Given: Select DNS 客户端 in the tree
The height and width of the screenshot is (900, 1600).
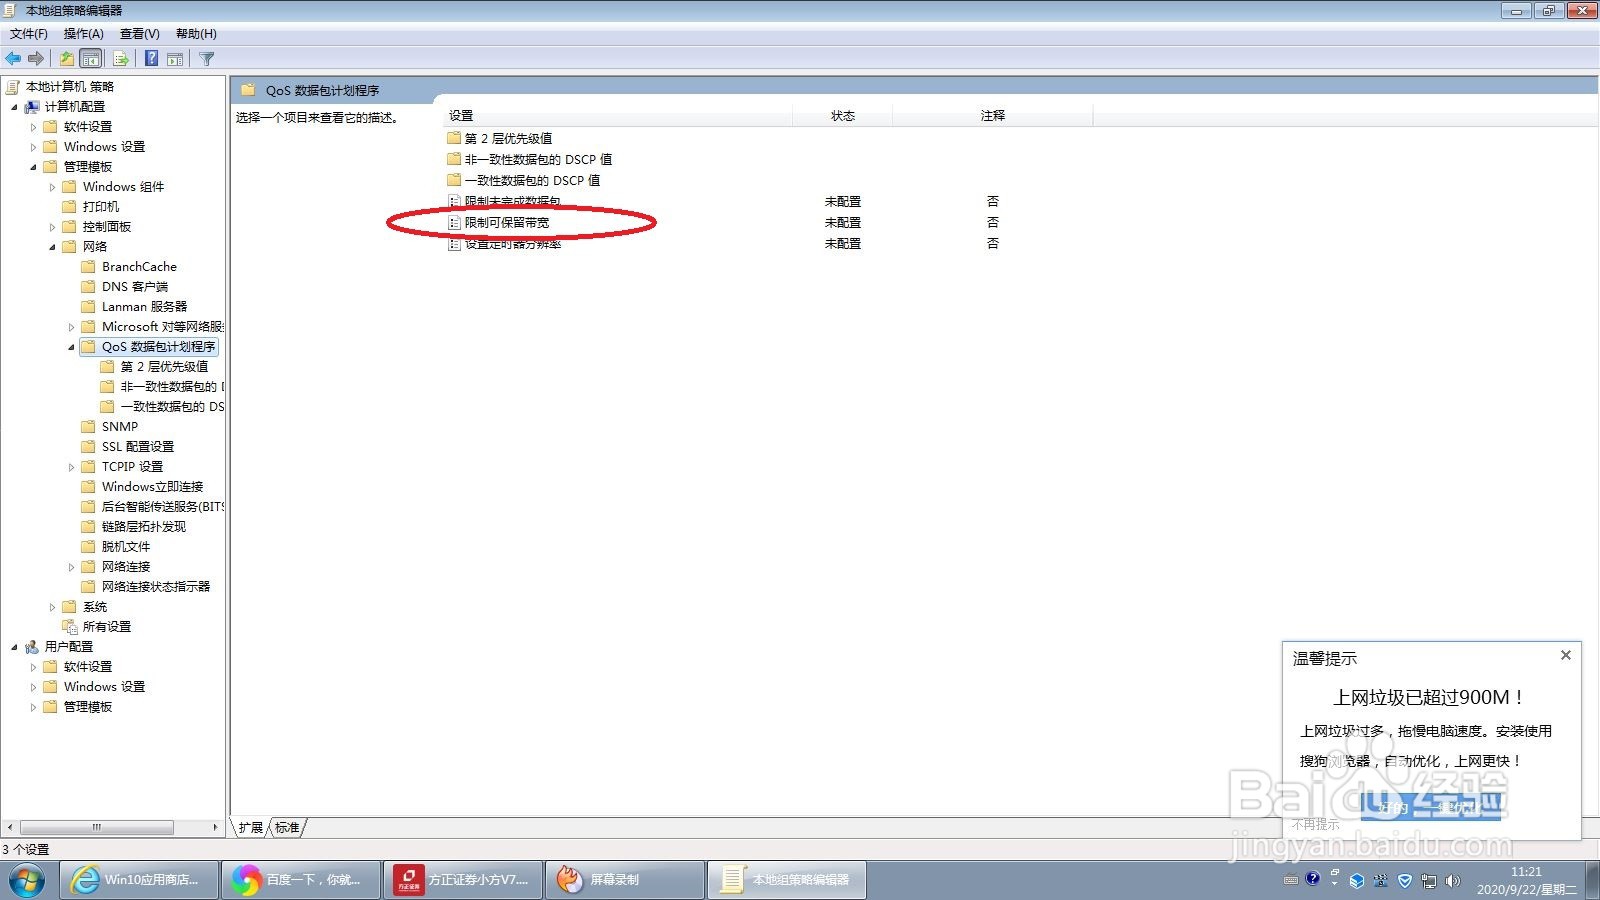Looking at the screenshot, I should 135,287.
